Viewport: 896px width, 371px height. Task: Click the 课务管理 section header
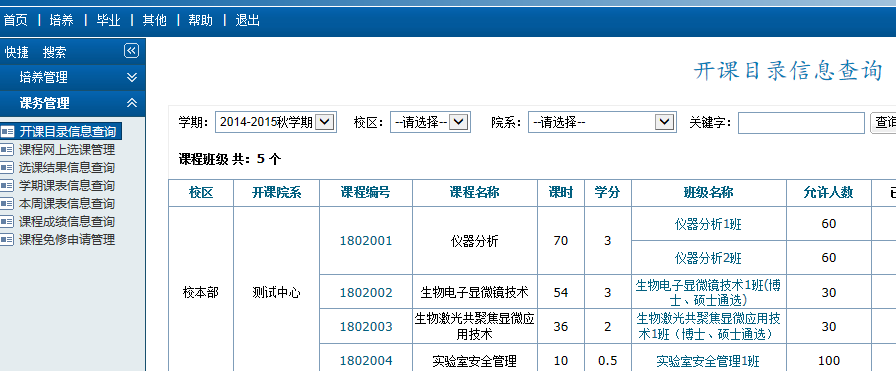click(x=72, y=103)
